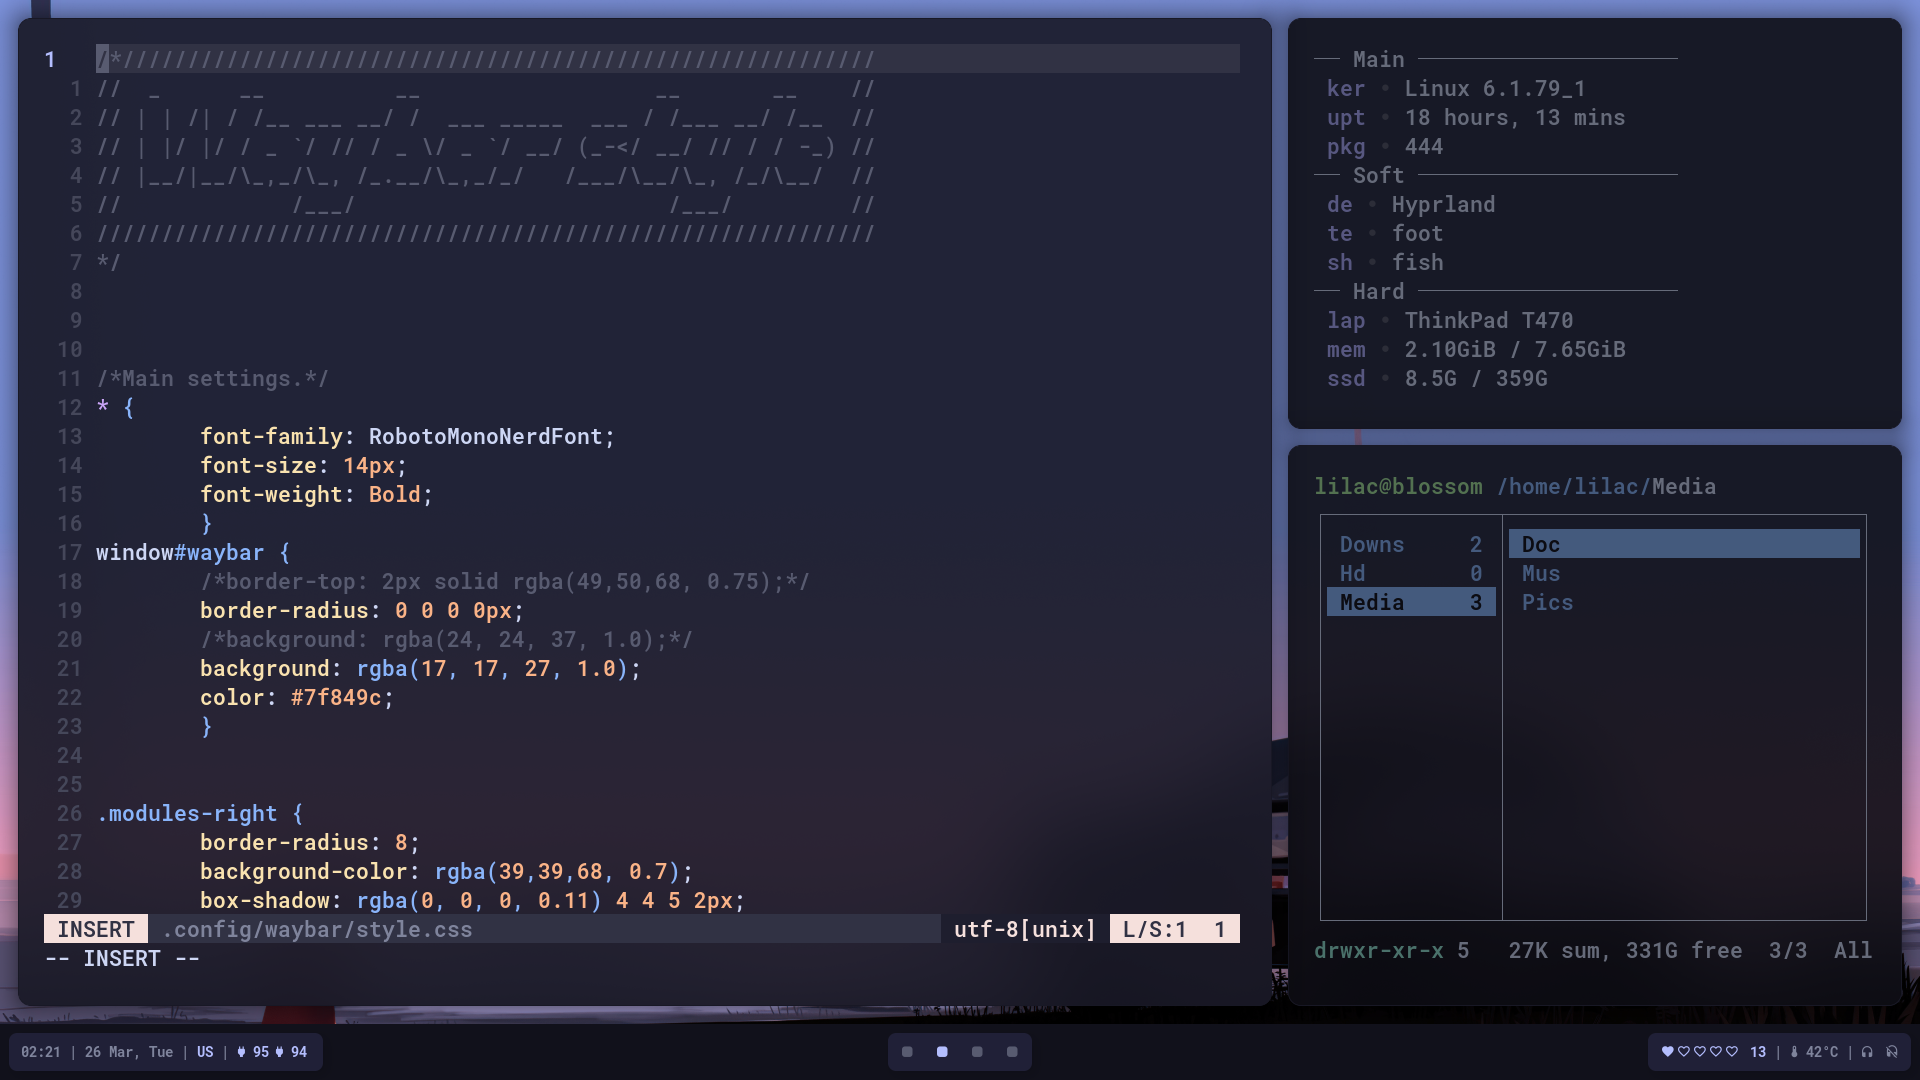Screen dimensions: 1920x1080
Task: Select the Pics folder in ranger
Action: click(1547, 602)
